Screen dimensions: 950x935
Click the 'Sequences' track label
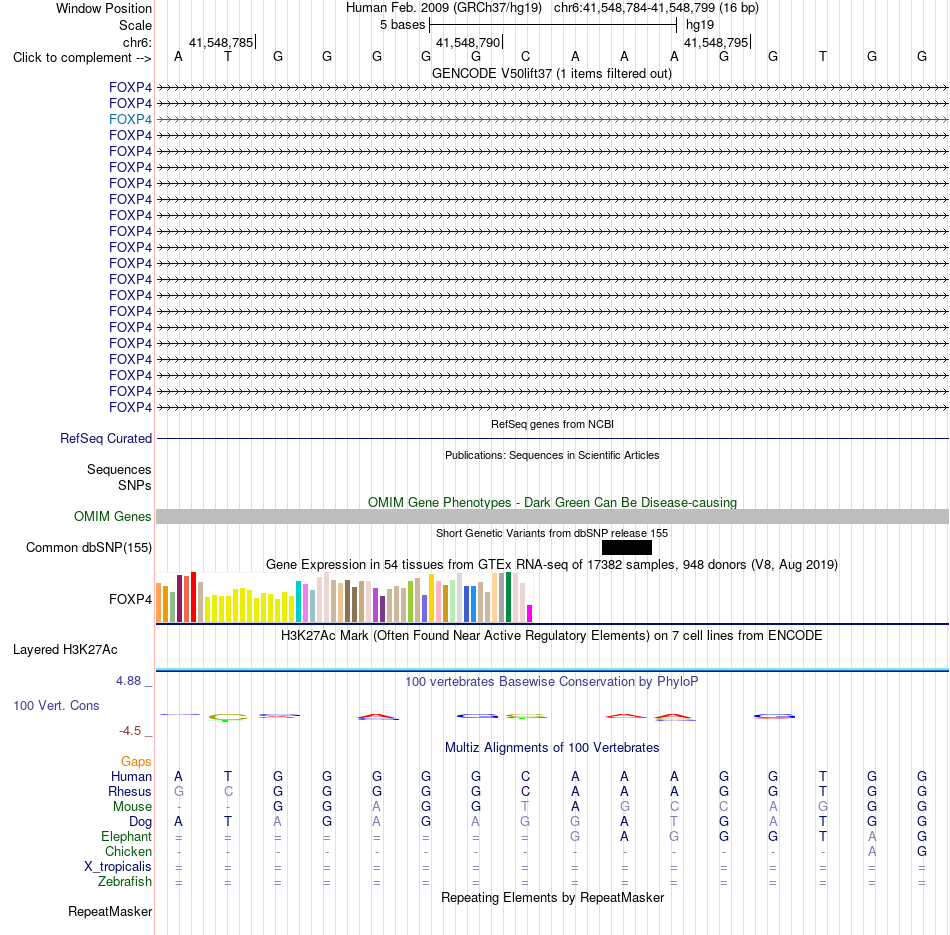coord(119,470)
